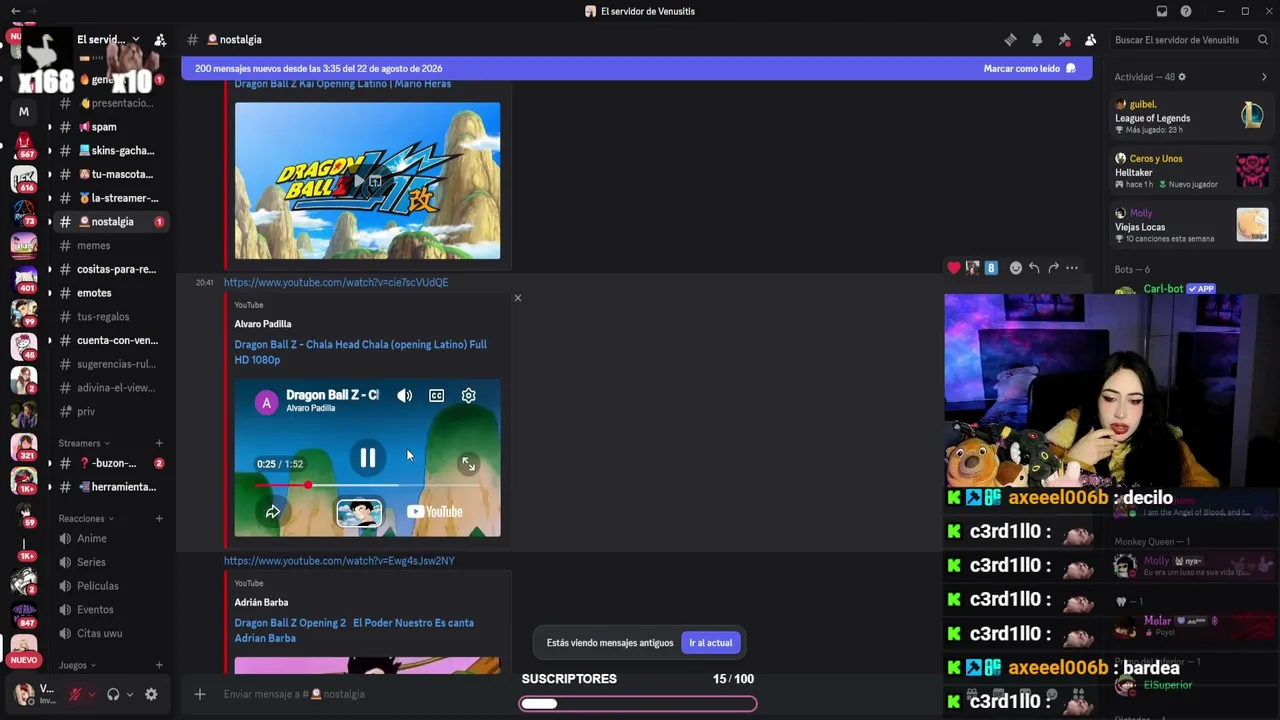
Task: Open the Threads icon in channel header
Action: point(1010,40)
